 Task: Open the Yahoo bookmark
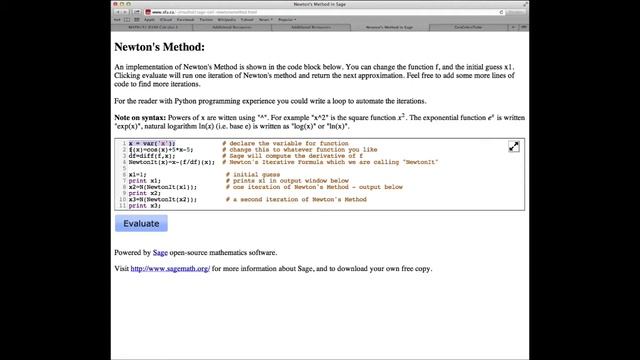247,20
